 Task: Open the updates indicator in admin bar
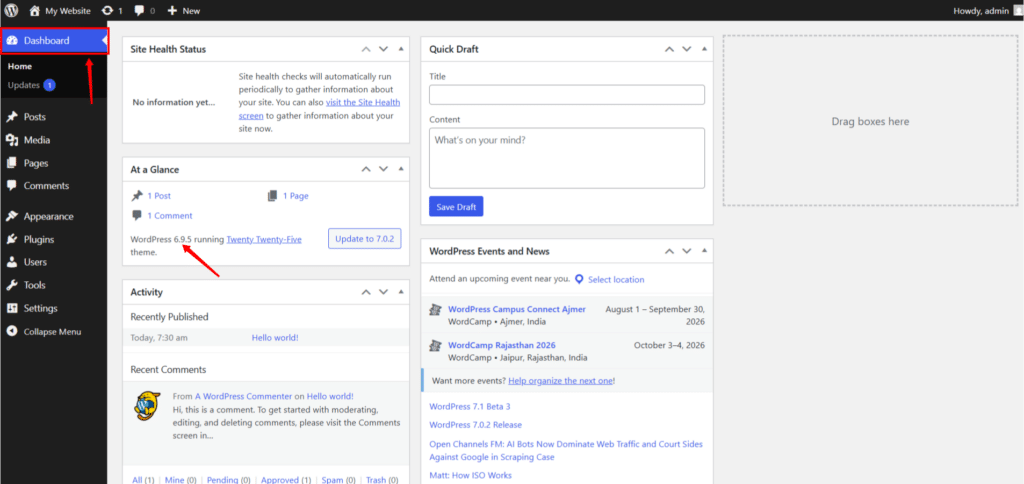click(107, 10)
